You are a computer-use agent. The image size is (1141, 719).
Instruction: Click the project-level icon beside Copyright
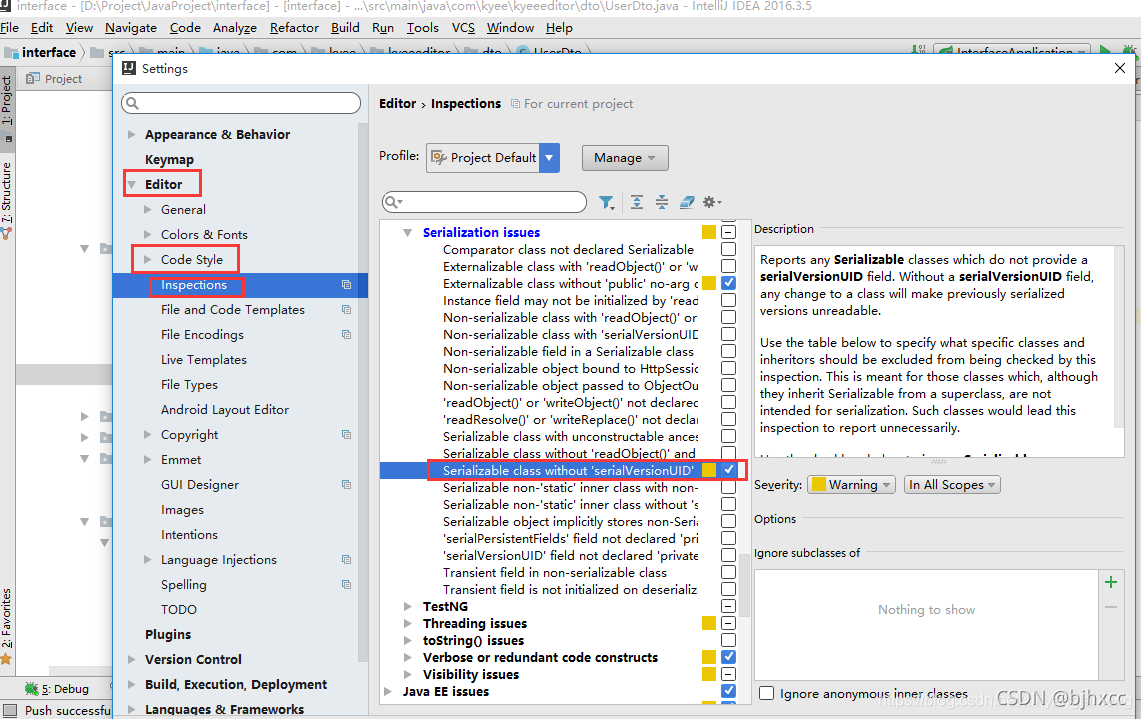346,434
